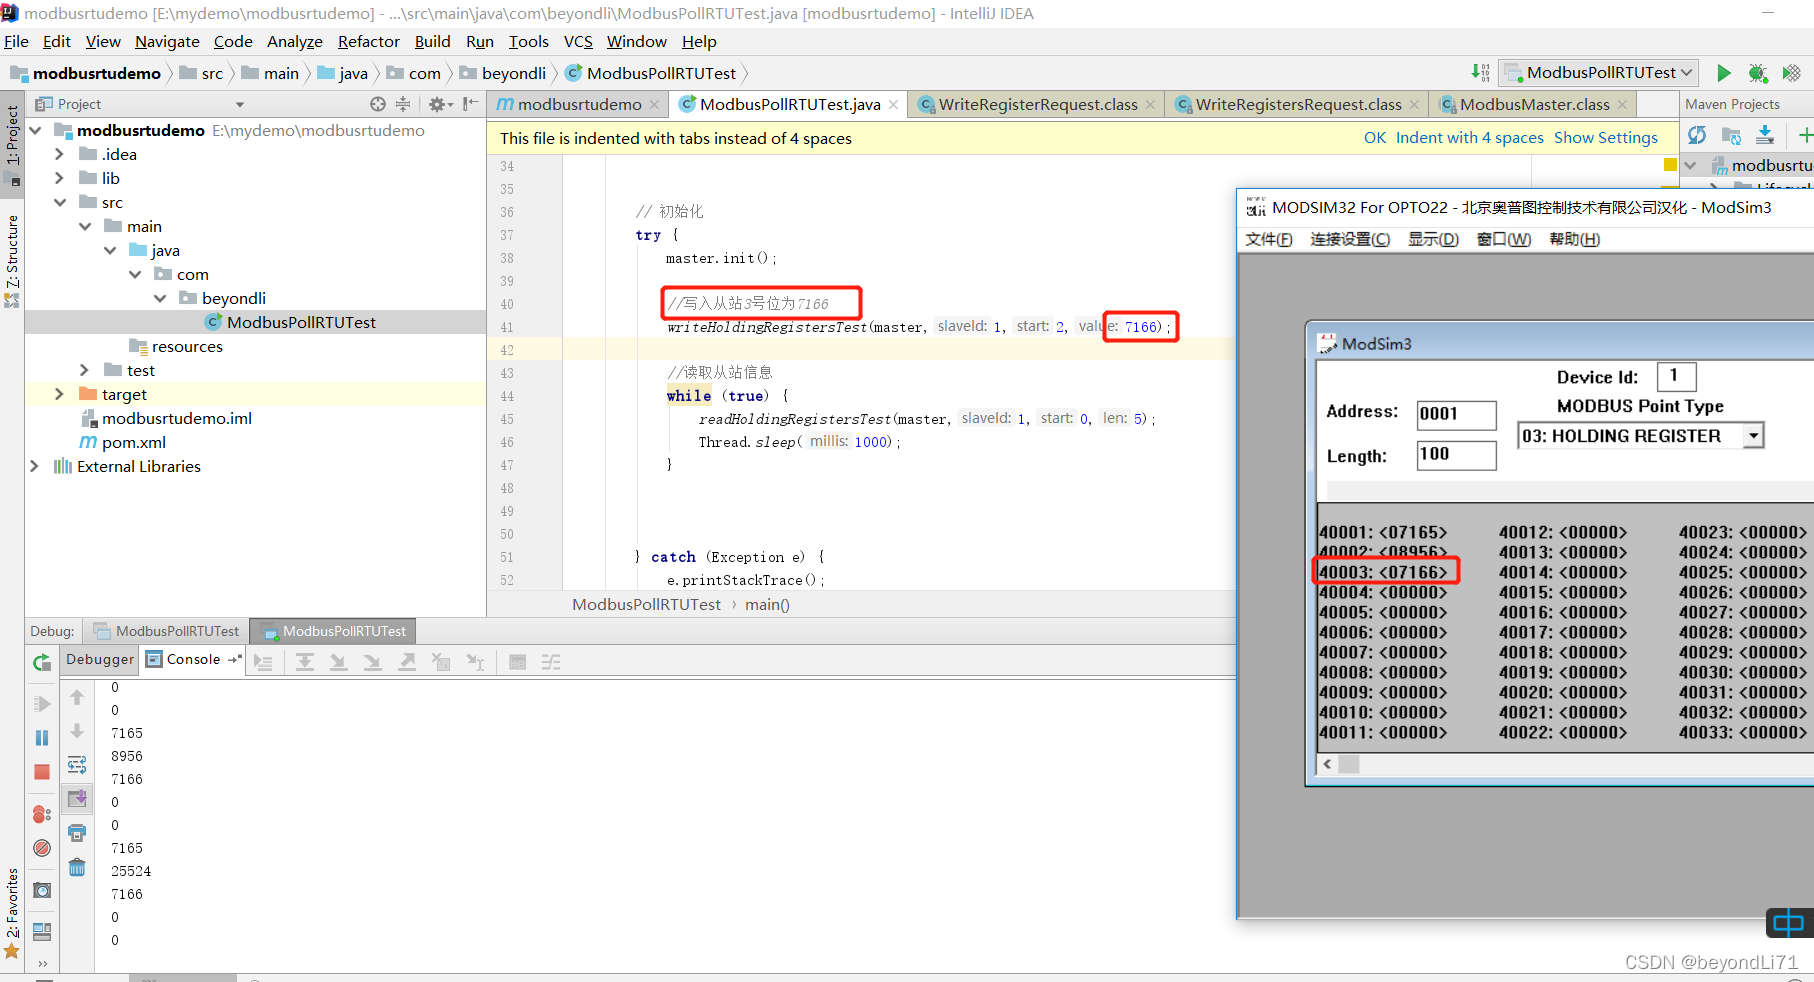1814x982 pixels.
Task: Click Evaluate Expression calculator icon
Action: 517,662
